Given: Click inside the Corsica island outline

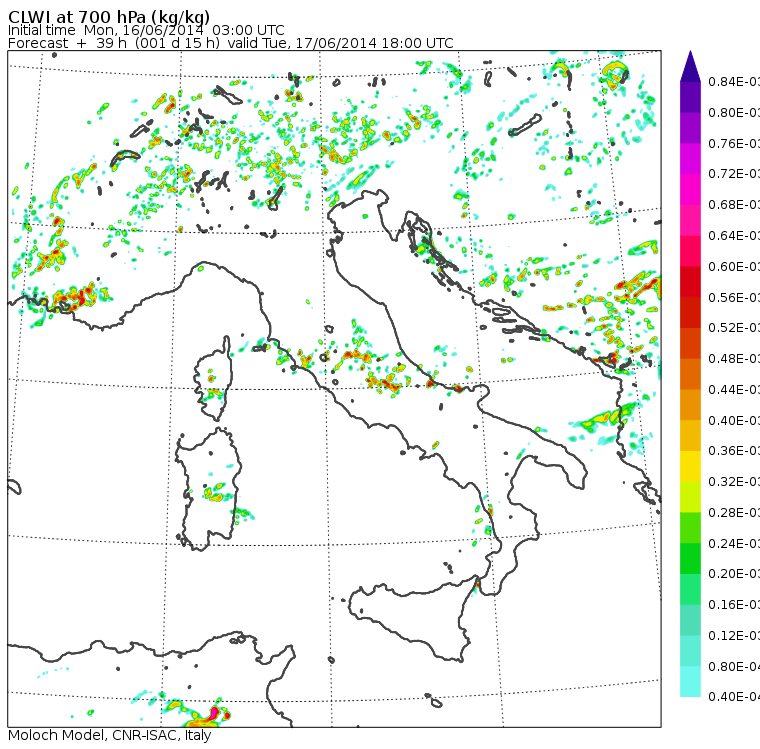Looking at the screenshot, I should coord(213,378).
